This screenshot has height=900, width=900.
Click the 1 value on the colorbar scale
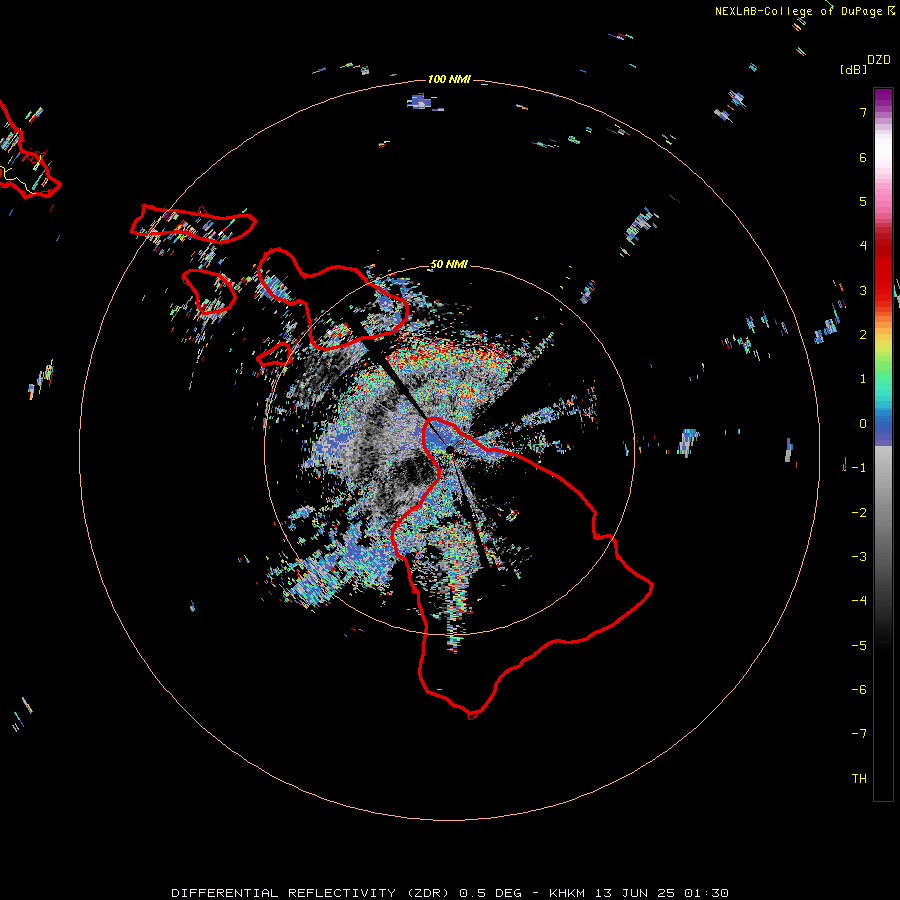[863, 379]
